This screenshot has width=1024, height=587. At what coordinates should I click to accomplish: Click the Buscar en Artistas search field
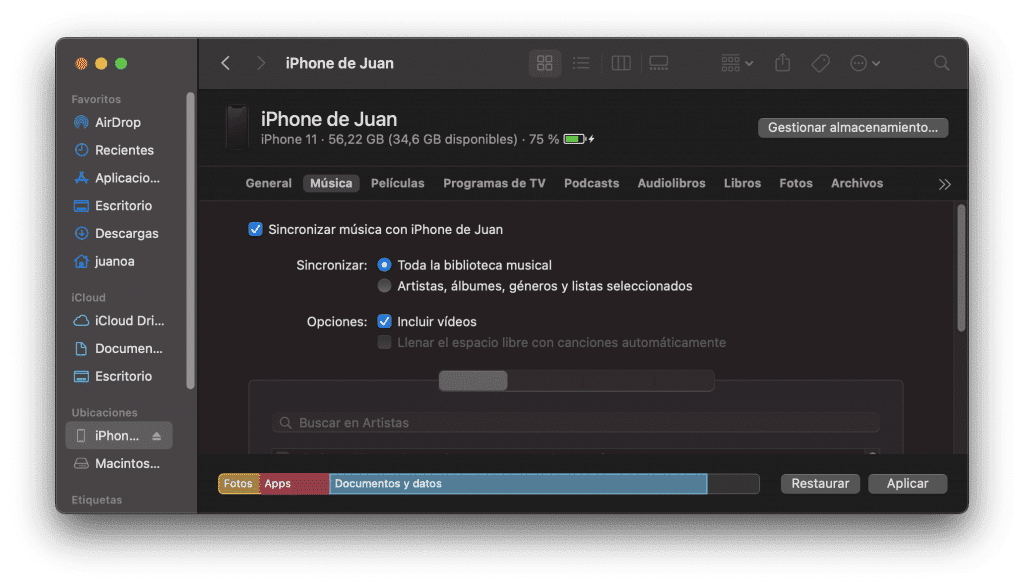(576, 422)
